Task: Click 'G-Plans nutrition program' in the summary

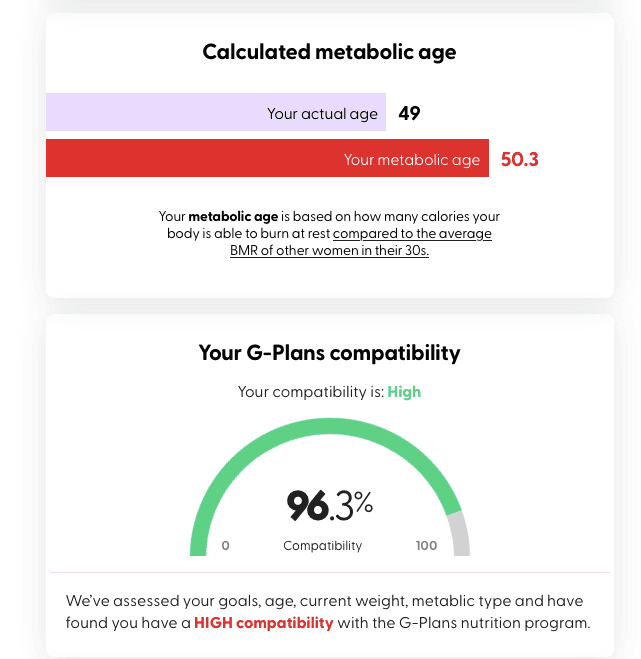Action: tap(494, 622)
